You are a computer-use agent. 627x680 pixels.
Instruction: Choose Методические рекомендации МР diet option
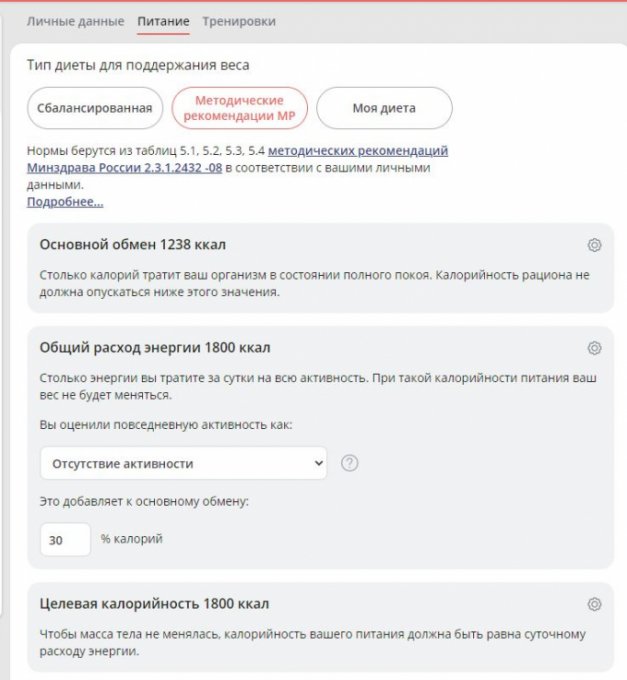tap(239, 108)
